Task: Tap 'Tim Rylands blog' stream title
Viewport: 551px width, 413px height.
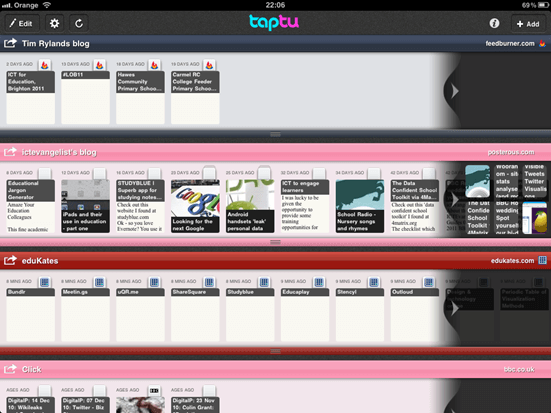Action: point(56,44)
